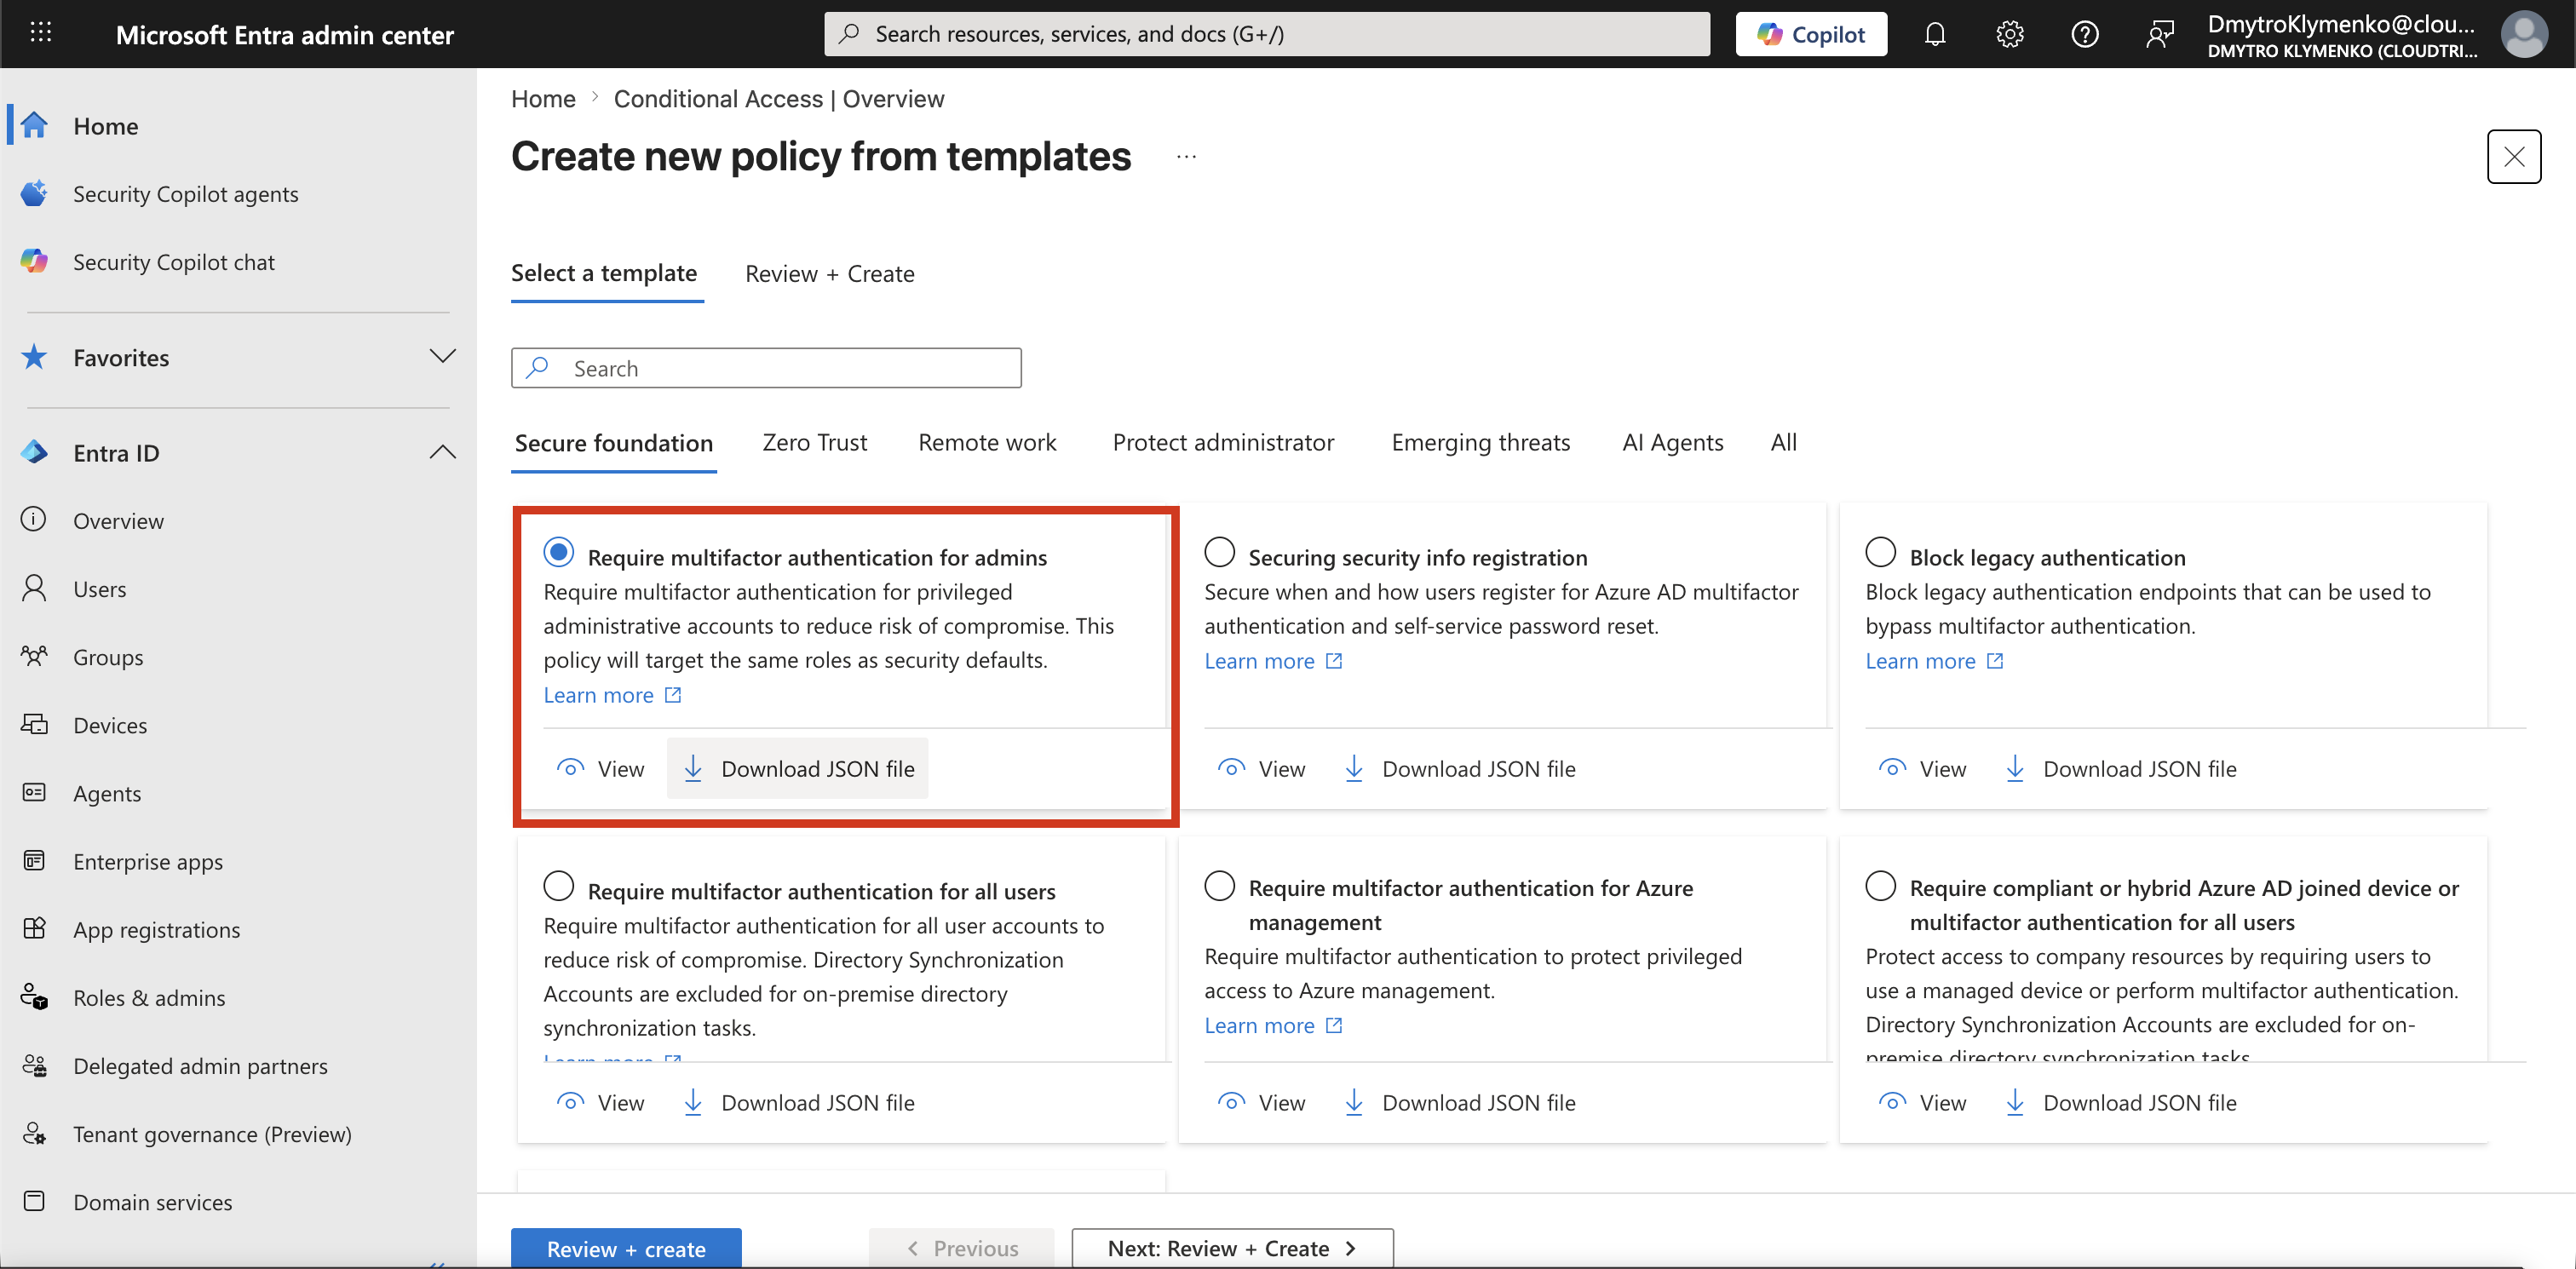Open the account avatar picture

click(x=2524, y=34)
